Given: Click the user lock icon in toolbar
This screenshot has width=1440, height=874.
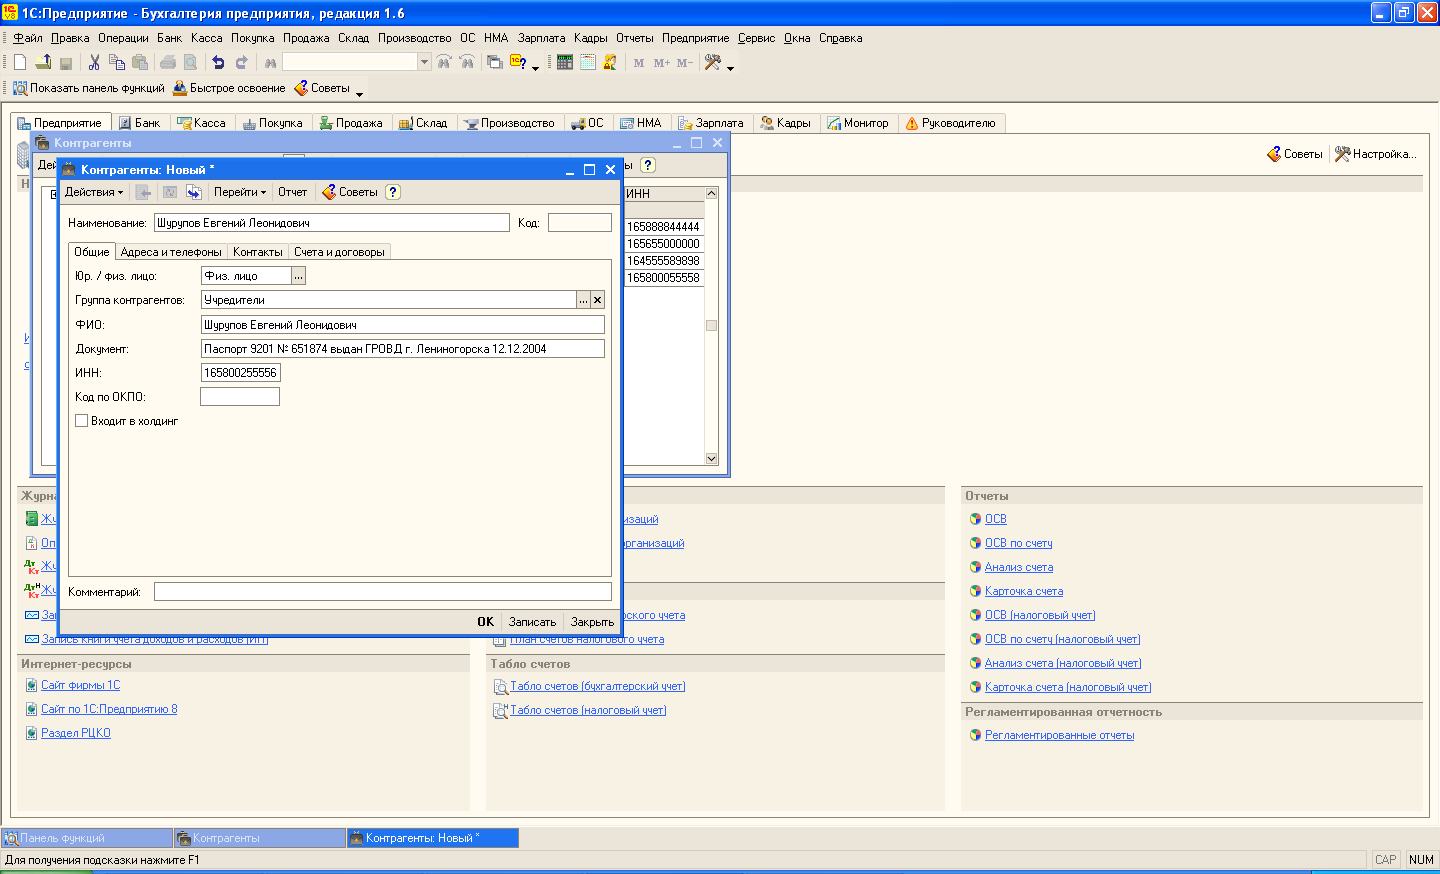Looking at the screenshot, I should [610, 62].
